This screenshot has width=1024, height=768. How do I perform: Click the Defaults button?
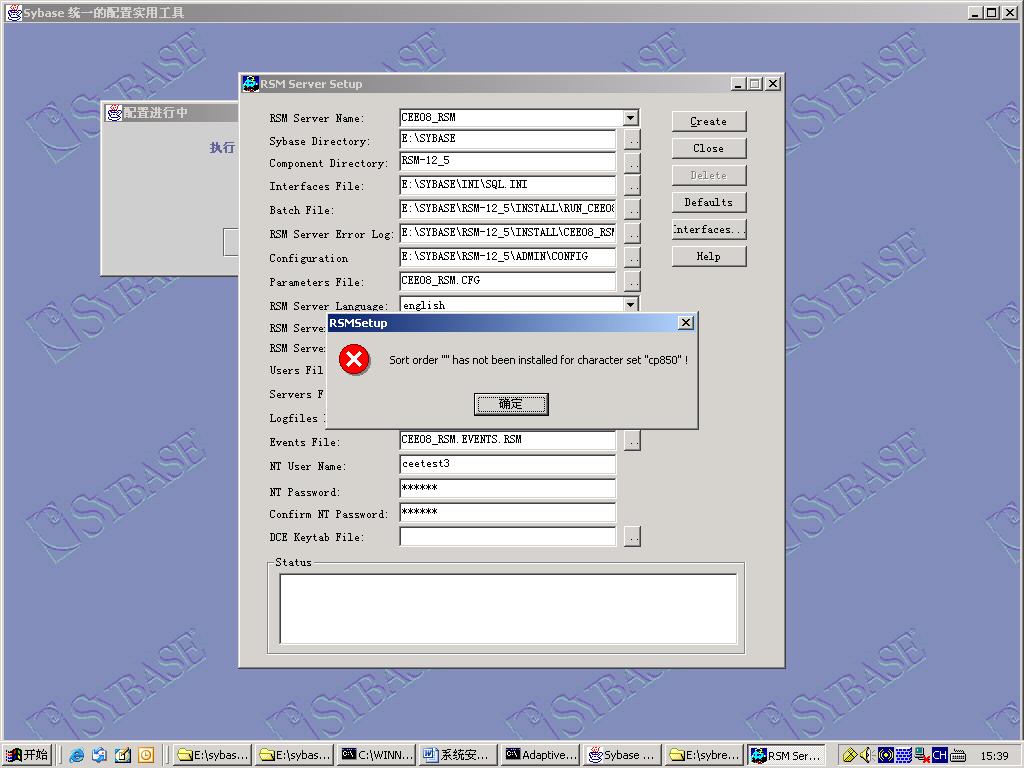[708, 202]
